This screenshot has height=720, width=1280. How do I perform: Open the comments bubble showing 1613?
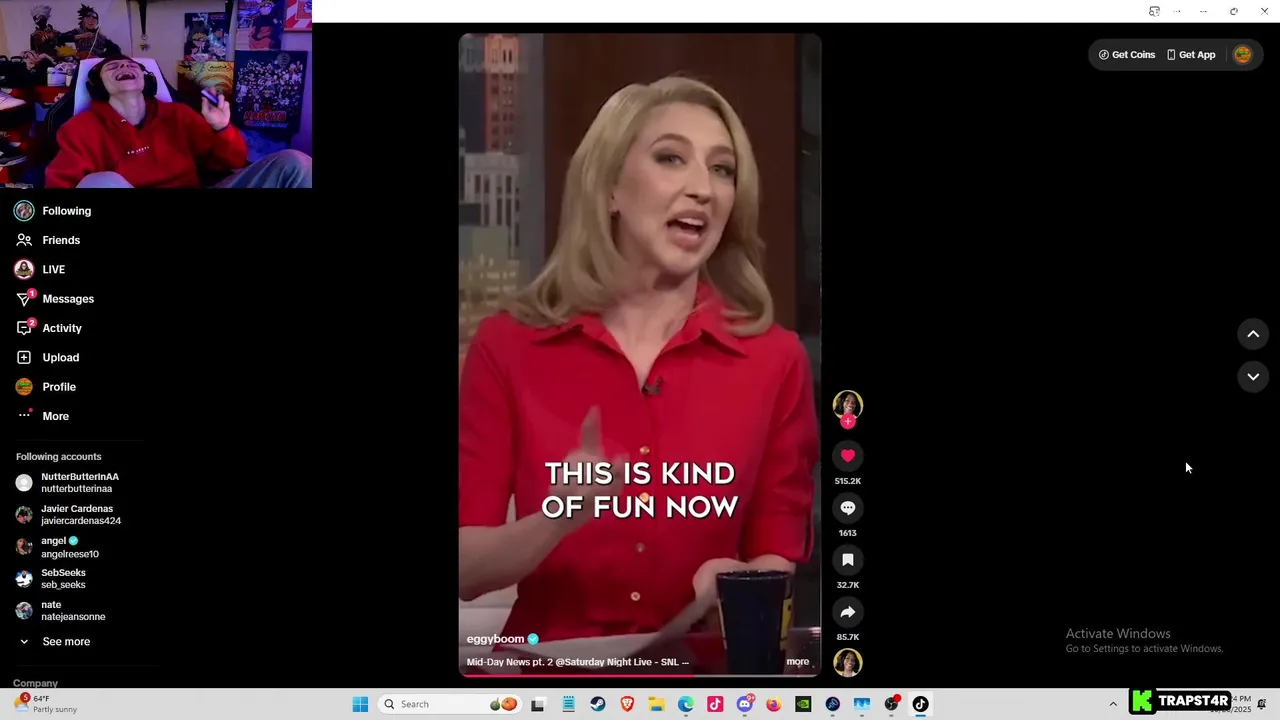[848, 508]
